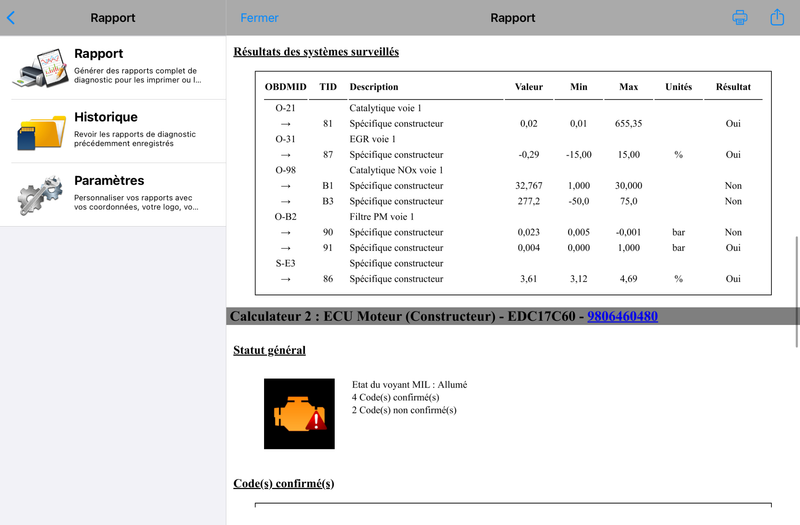Open ECU reference link 9806460480
800x525 pixels.
click(x=622, y=316)
